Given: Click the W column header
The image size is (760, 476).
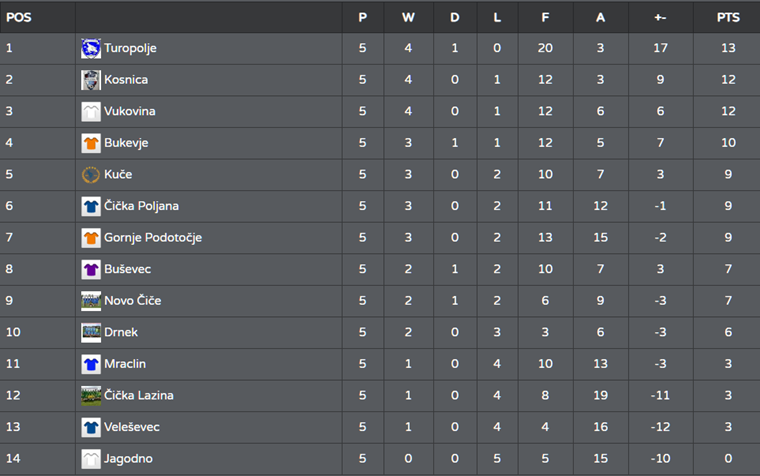Looking at the screenshot, I should [408, 17].
